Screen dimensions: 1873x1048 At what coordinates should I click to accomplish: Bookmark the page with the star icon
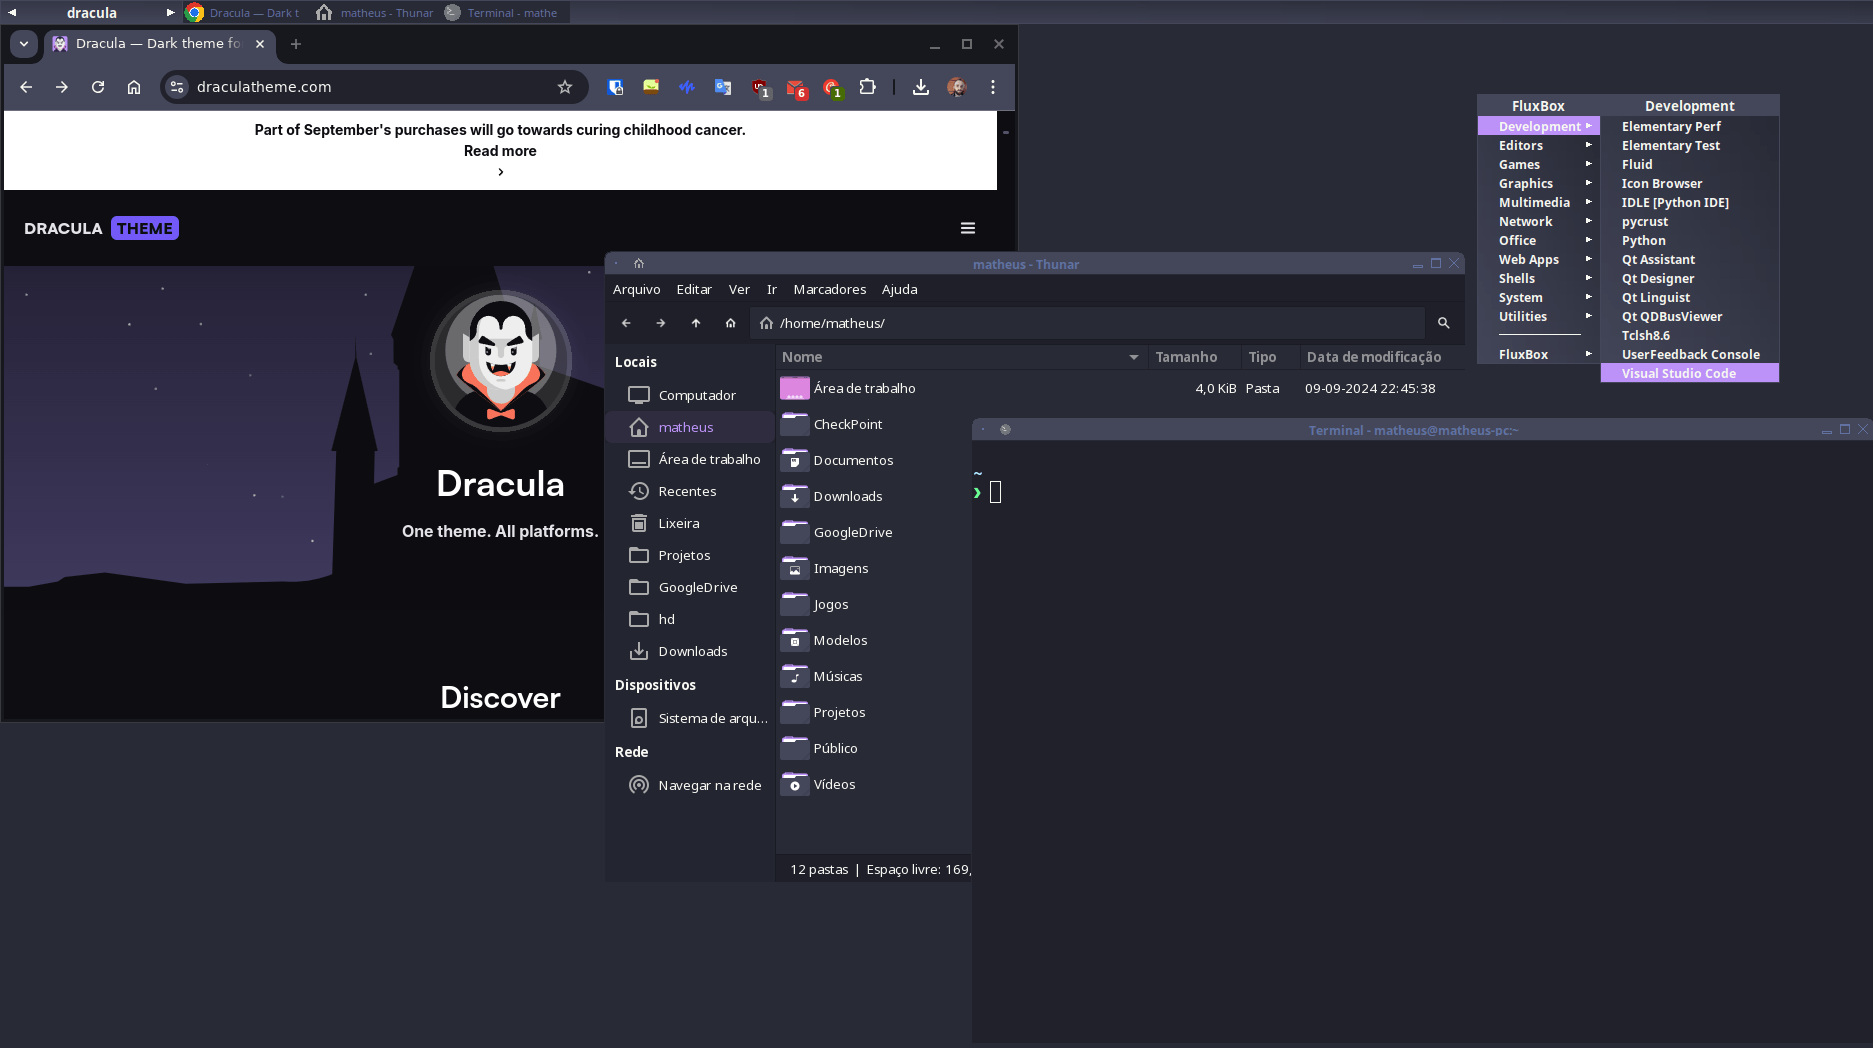pyautogui.click(x=565, y=87)
